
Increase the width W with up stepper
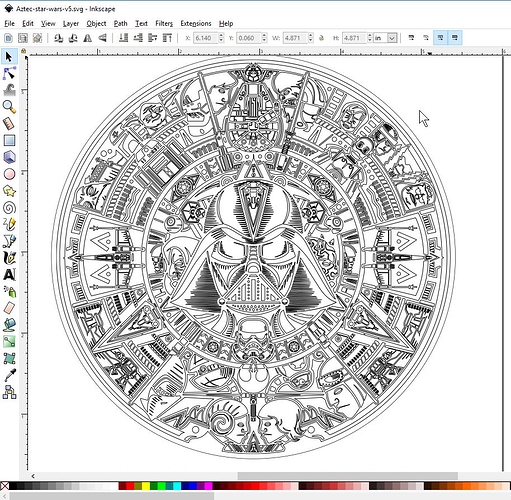point(311,35)
